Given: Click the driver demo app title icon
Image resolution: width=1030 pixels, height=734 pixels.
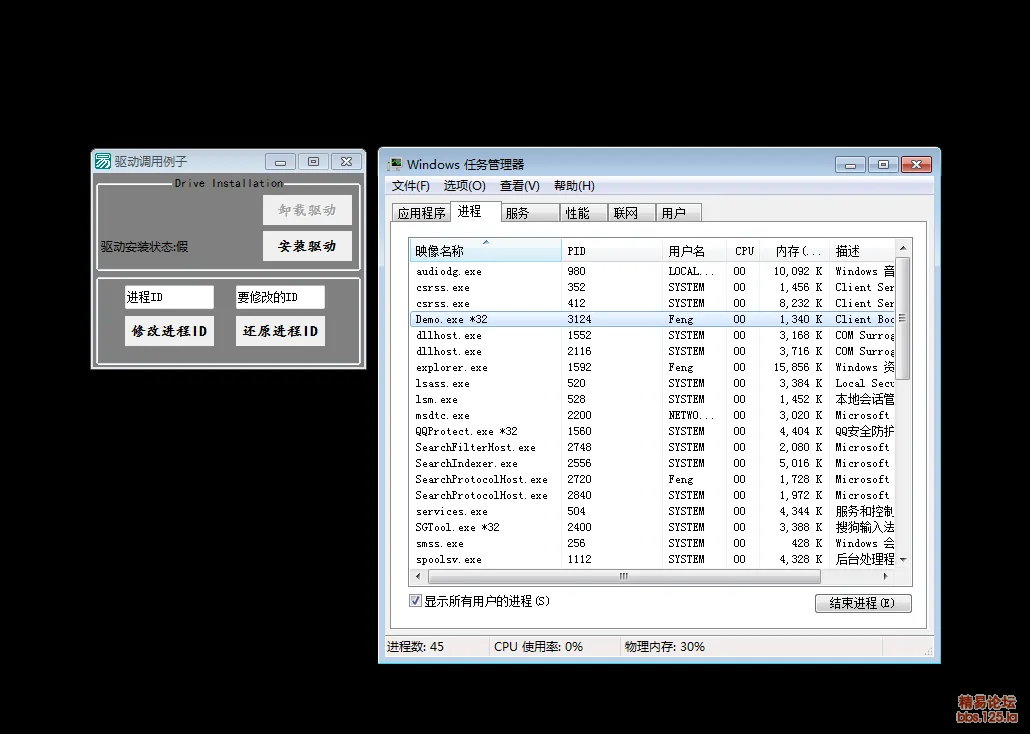Looking at the screenshot, I should point(102,161).
